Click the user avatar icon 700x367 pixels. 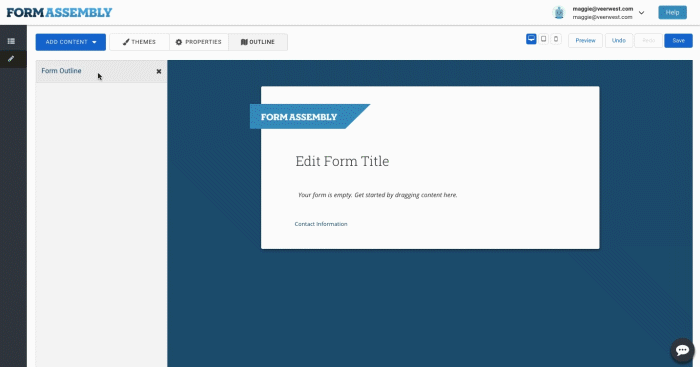(x=559, y=13)
